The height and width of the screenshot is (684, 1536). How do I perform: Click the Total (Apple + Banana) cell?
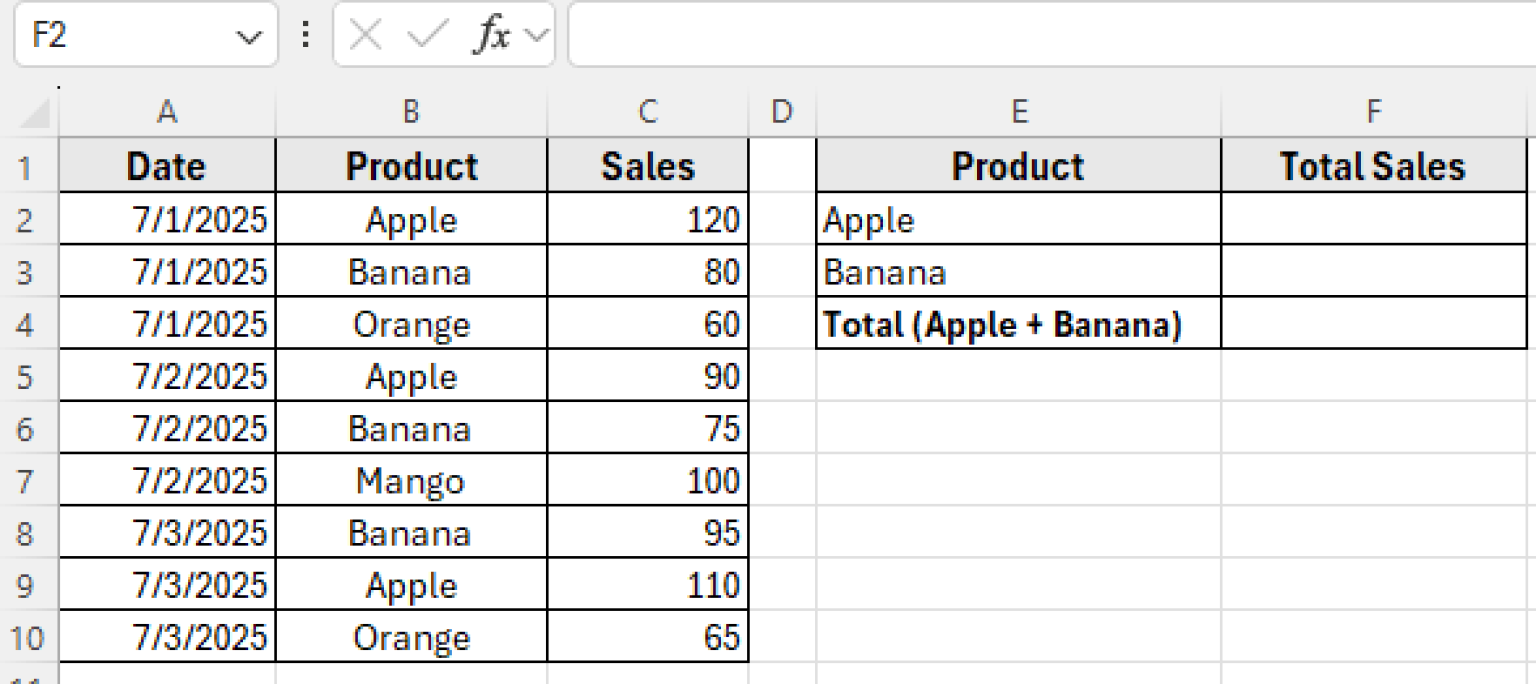(1018, 324)
